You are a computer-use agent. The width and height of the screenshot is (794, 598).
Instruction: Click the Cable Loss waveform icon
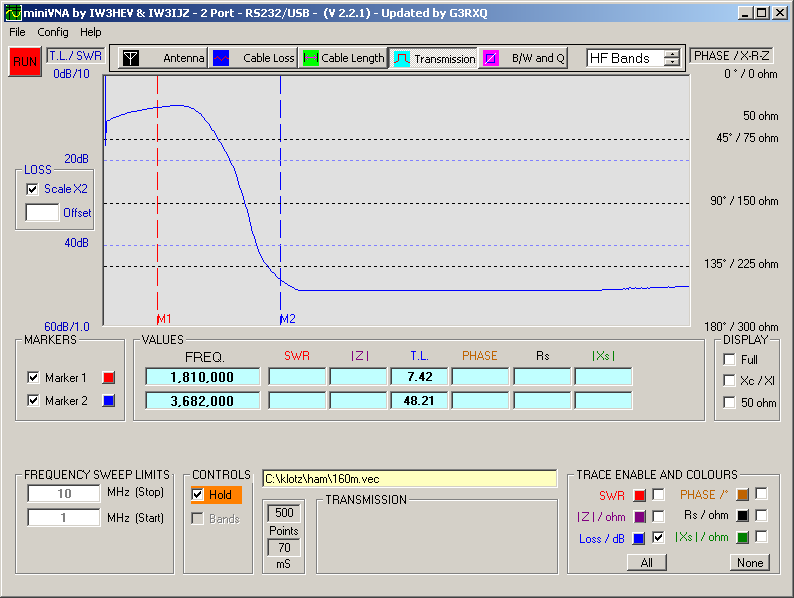[221, 58]
